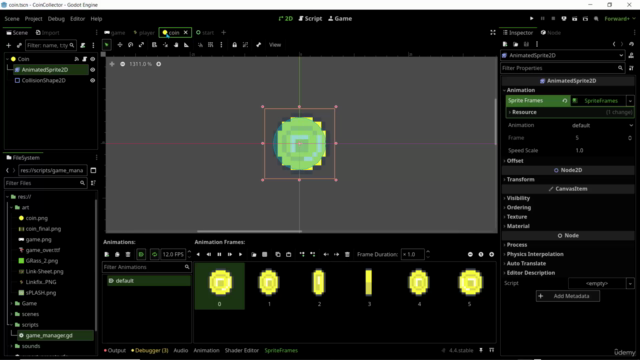This screenshot has width=640, height=360.
Task: Open the Debugger (3) panel
Action: point(149,351)
